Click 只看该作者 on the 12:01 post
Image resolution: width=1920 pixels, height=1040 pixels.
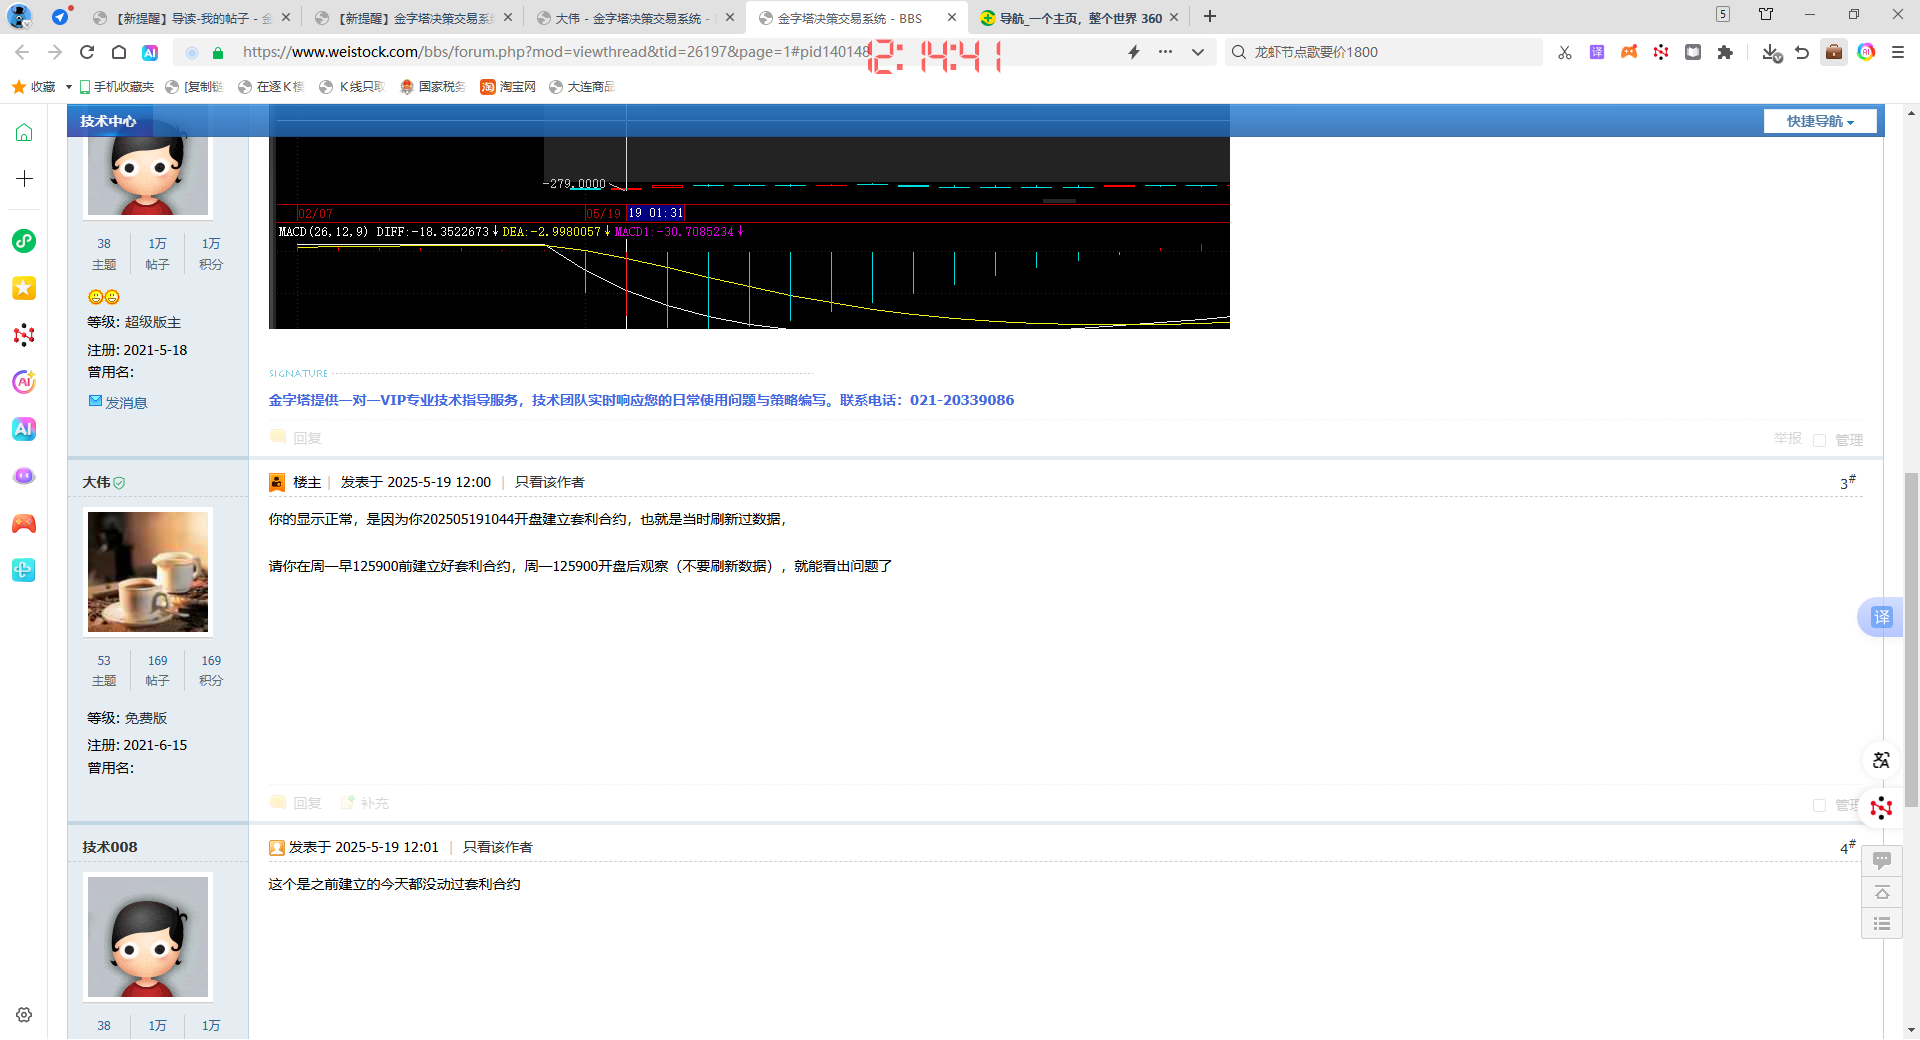tap(497, 847)
